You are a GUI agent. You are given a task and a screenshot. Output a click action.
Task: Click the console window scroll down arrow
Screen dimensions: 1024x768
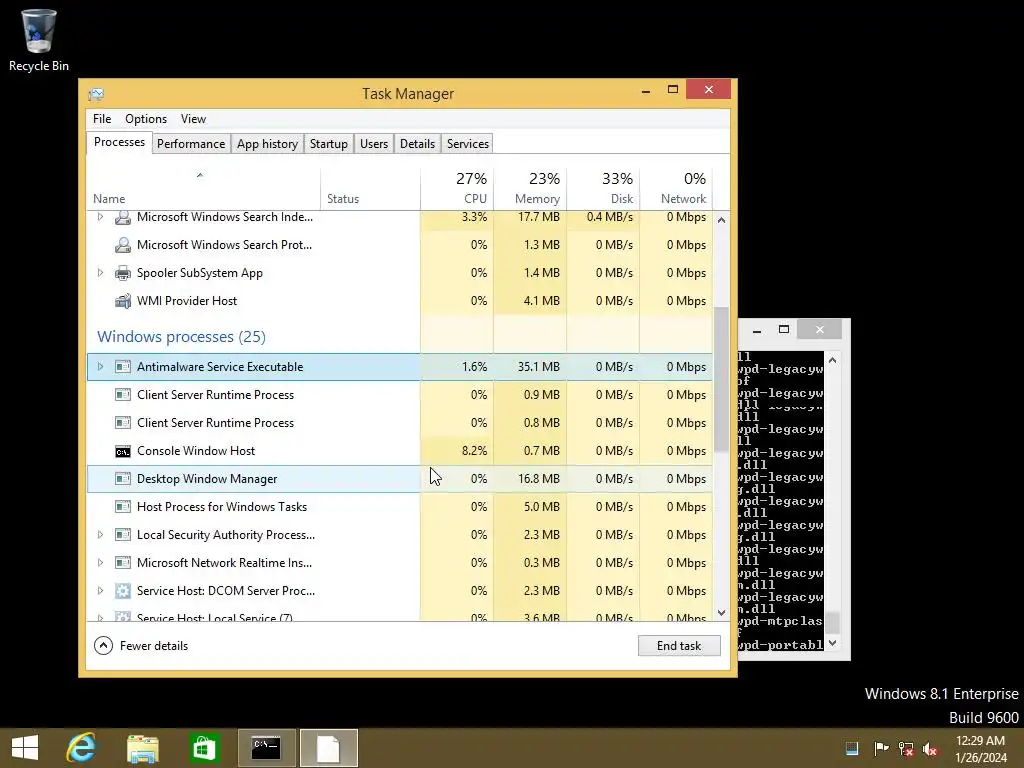point(832,643)
